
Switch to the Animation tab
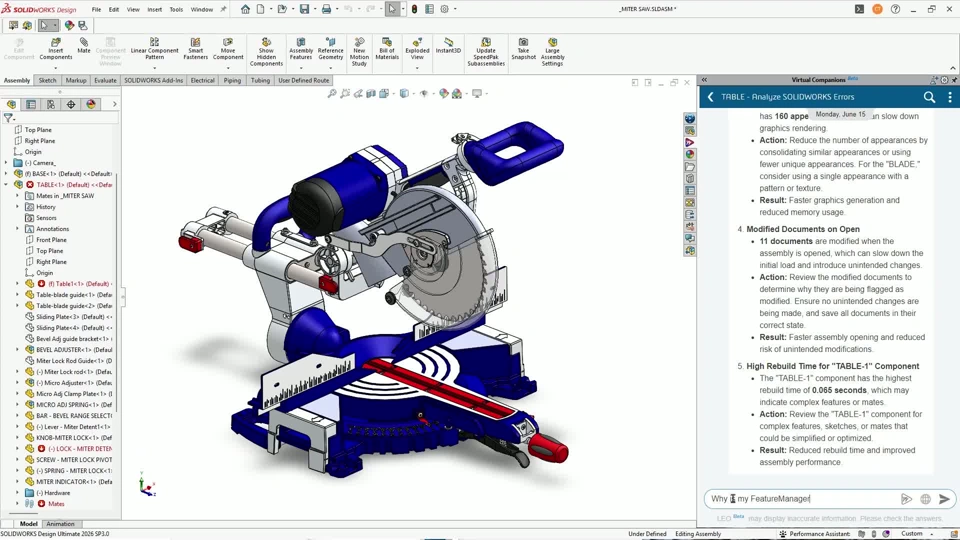[61, 524]
